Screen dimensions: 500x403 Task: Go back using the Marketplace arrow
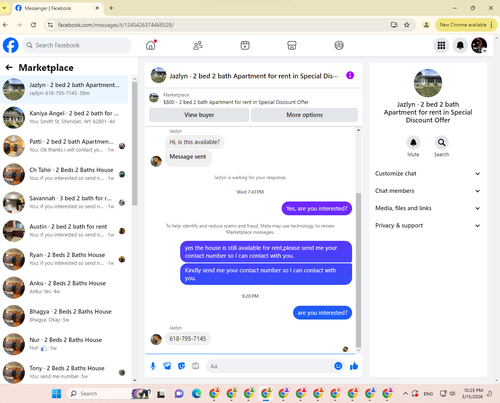click(x=9, y=68)
